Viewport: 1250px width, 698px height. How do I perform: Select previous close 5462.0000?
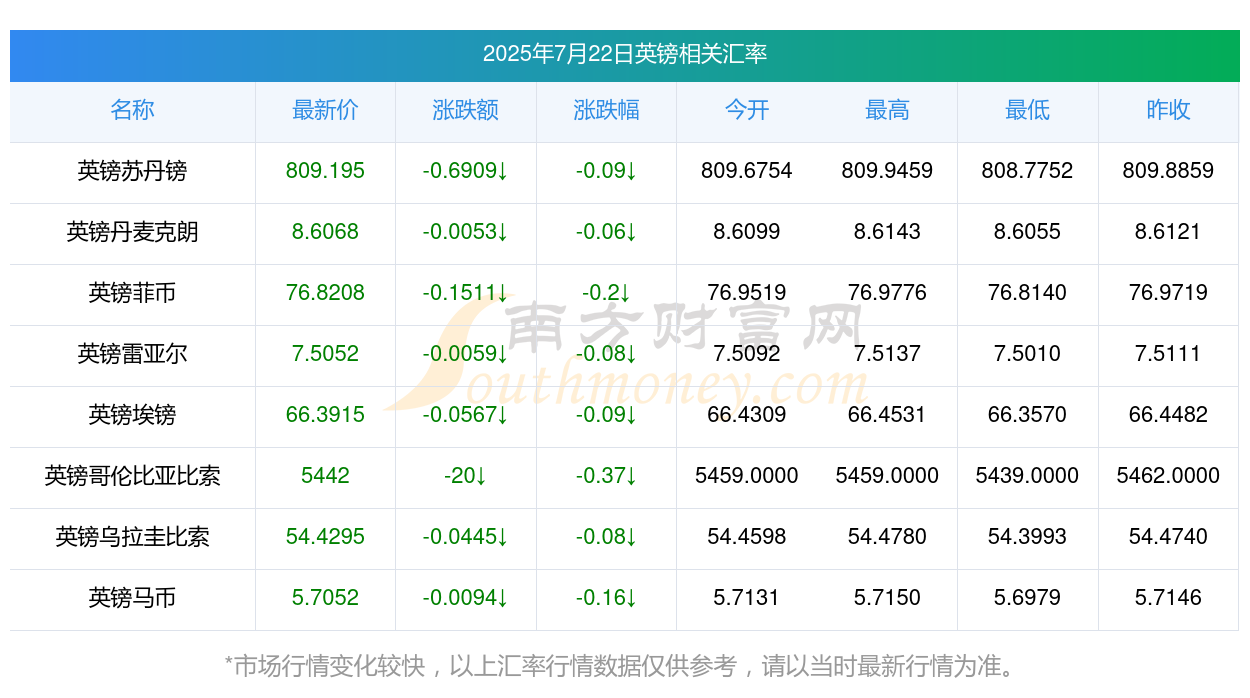pyautogui.click(x=1168, y=476)
